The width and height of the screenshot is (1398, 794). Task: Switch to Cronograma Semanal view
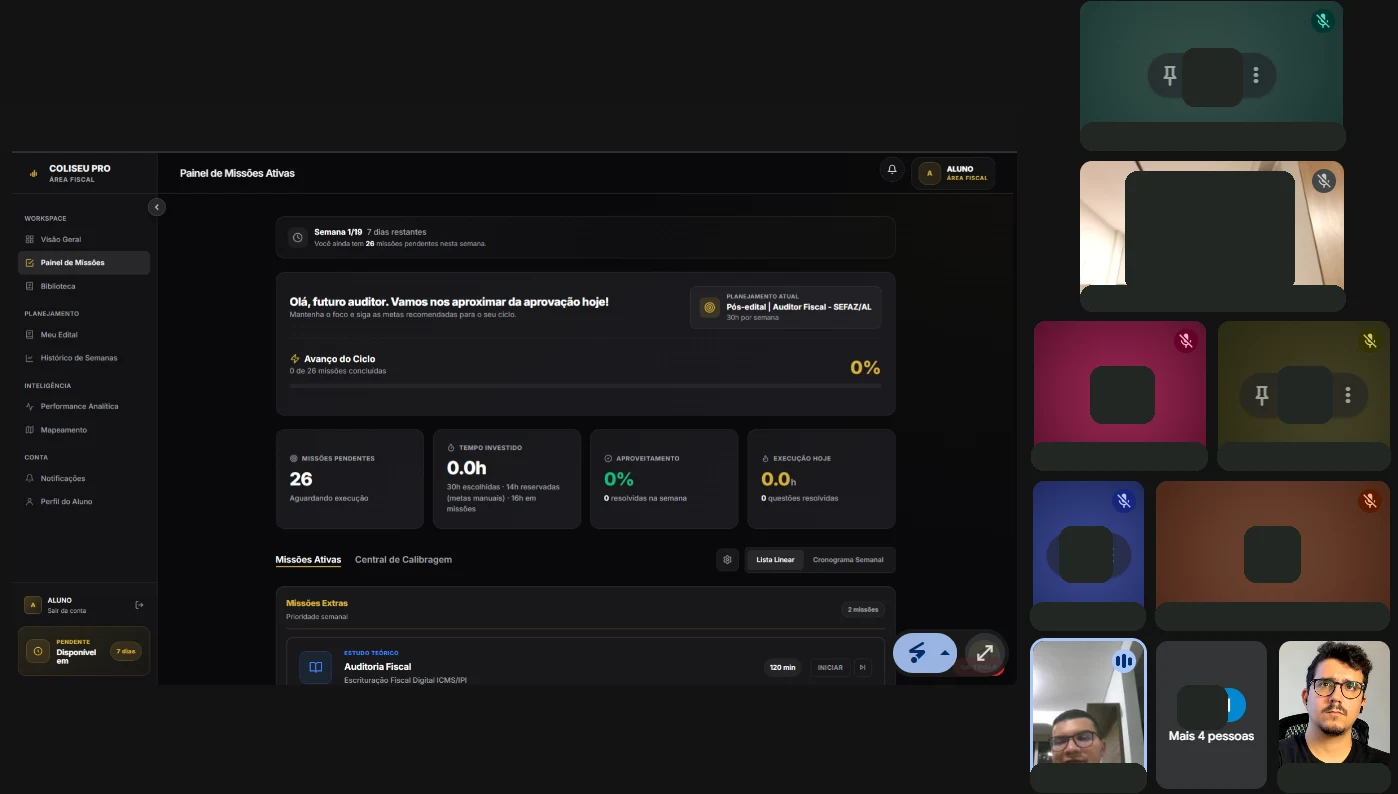(848, 560)
